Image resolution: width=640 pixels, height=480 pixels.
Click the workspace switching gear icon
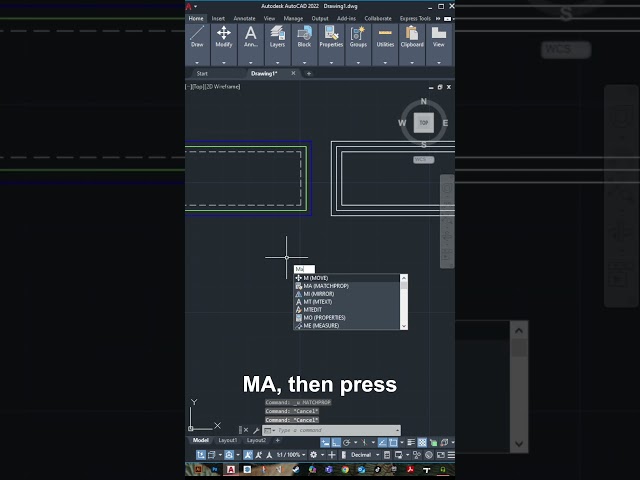[x=313, y=455]
